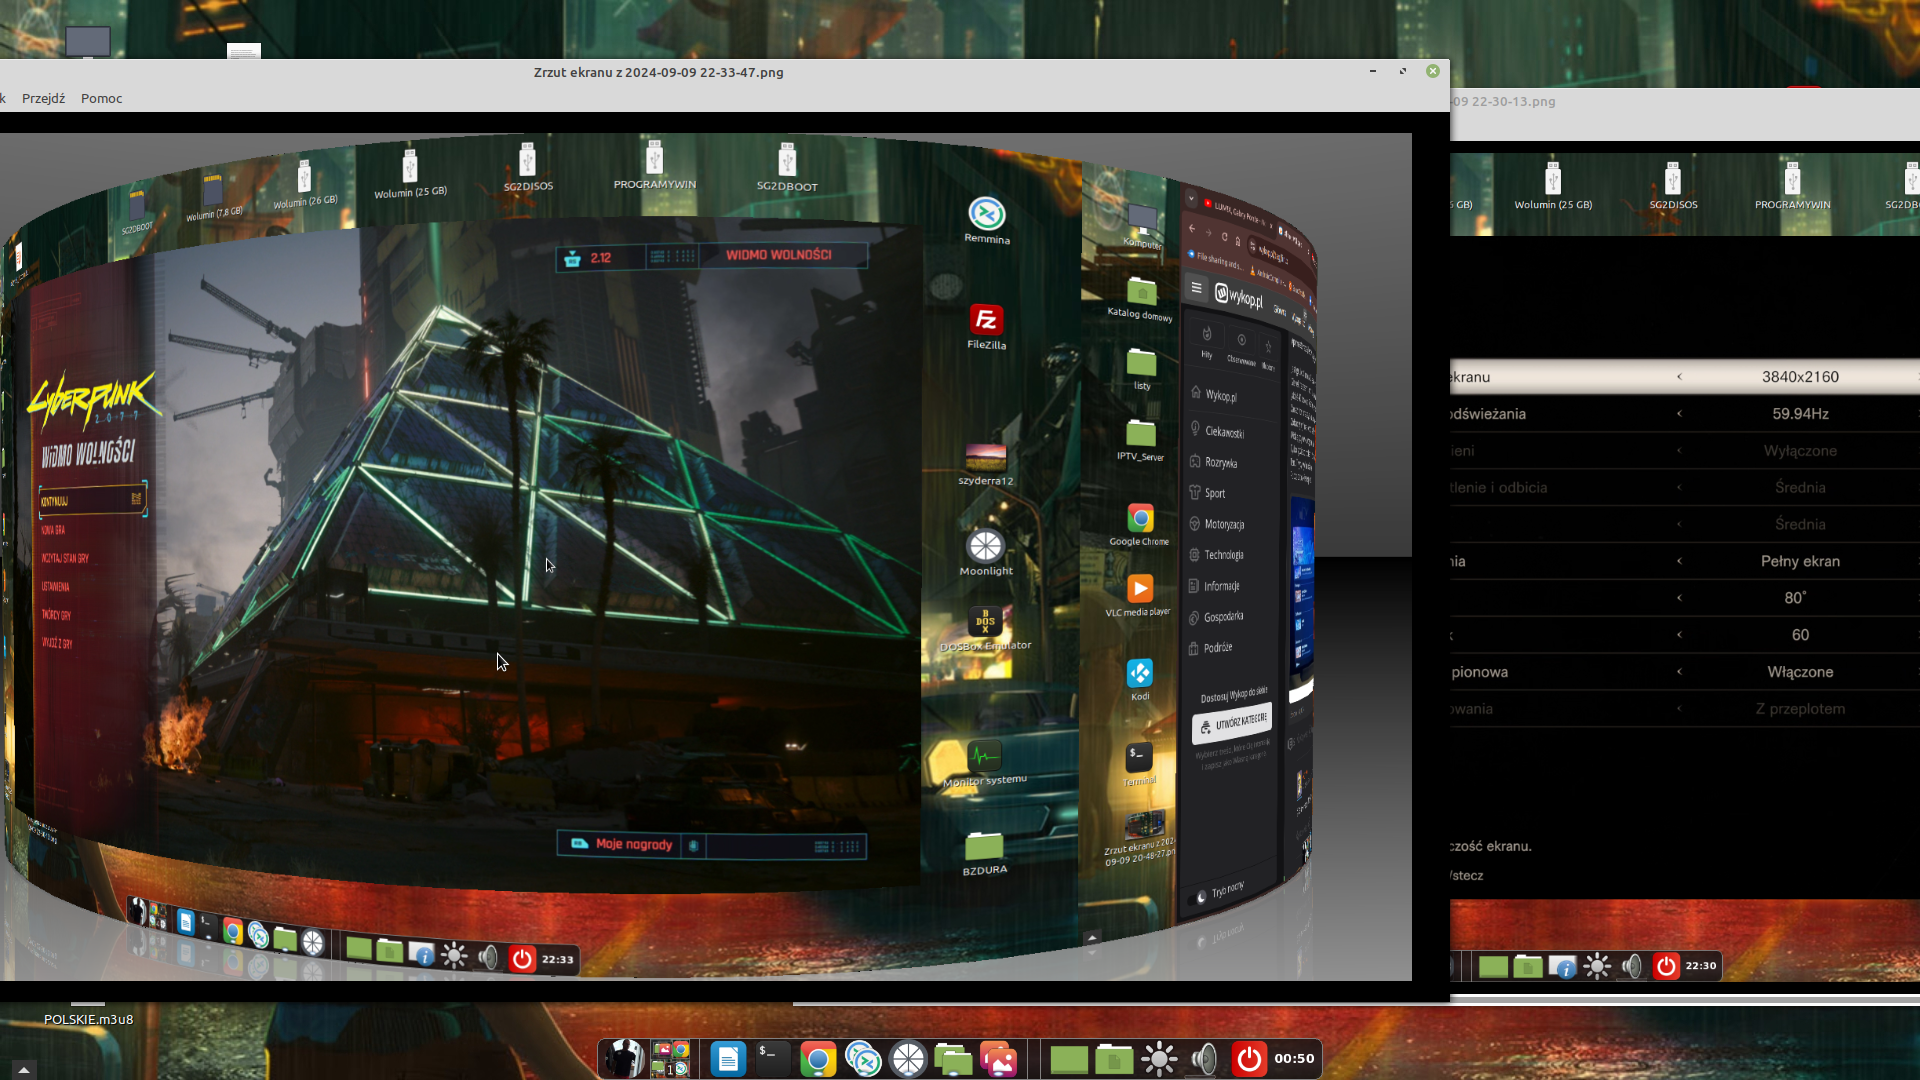1920x1080 pixels.
Task: Open the Przejdź menu
Action: pos(43,98)
